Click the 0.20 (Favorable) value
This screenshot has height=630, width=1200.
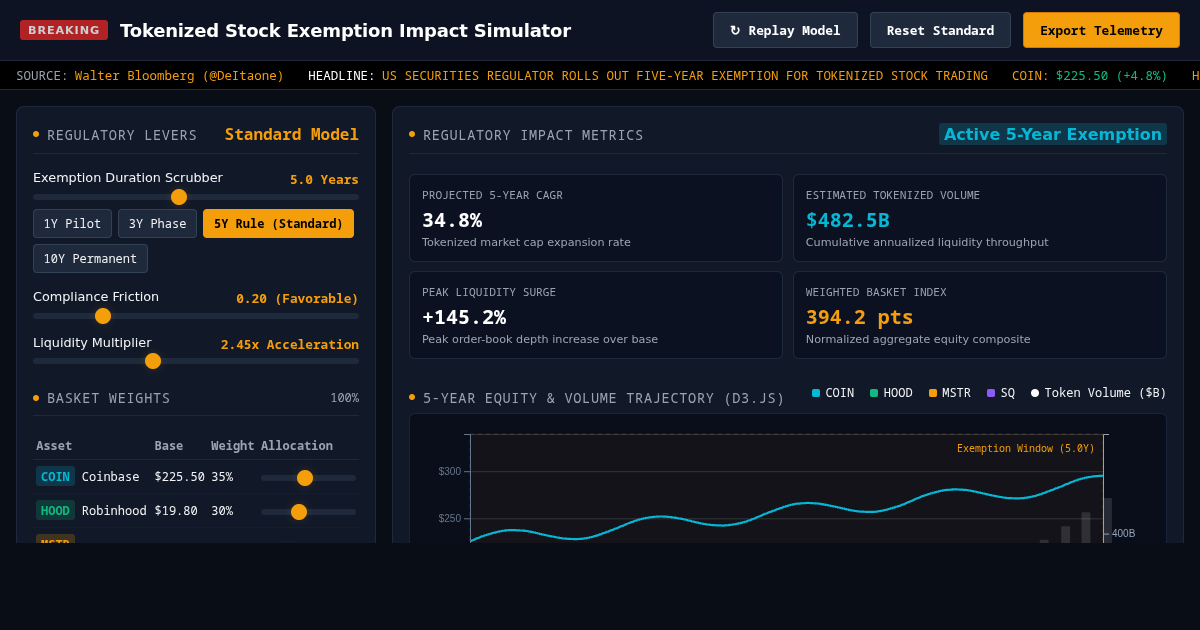point(297,298)
